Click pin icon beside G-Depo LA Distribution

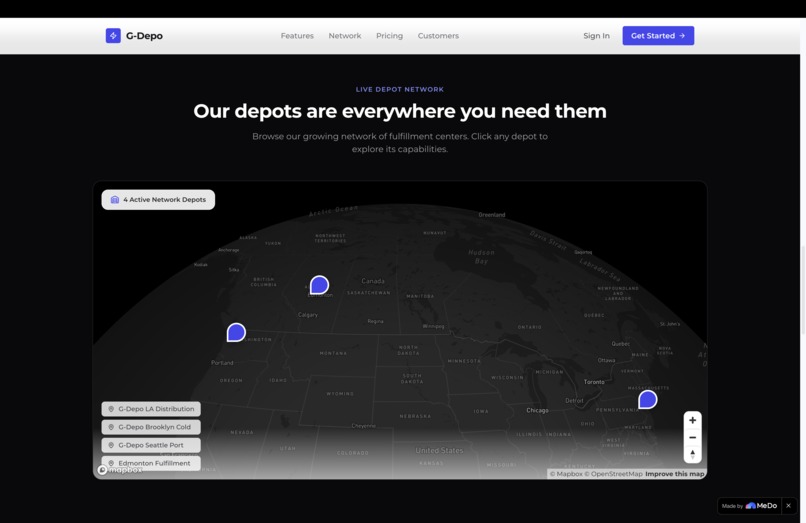[x=111, y=409]
